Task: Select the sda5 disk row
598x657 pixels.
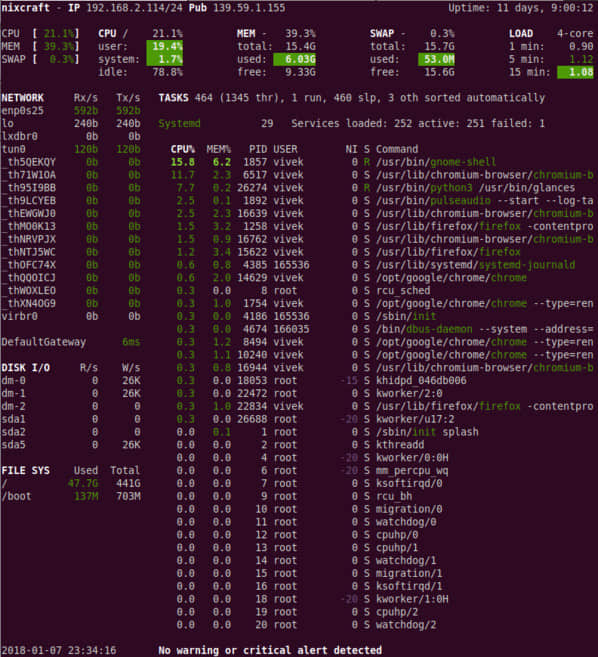Action: tap(71, 445)
